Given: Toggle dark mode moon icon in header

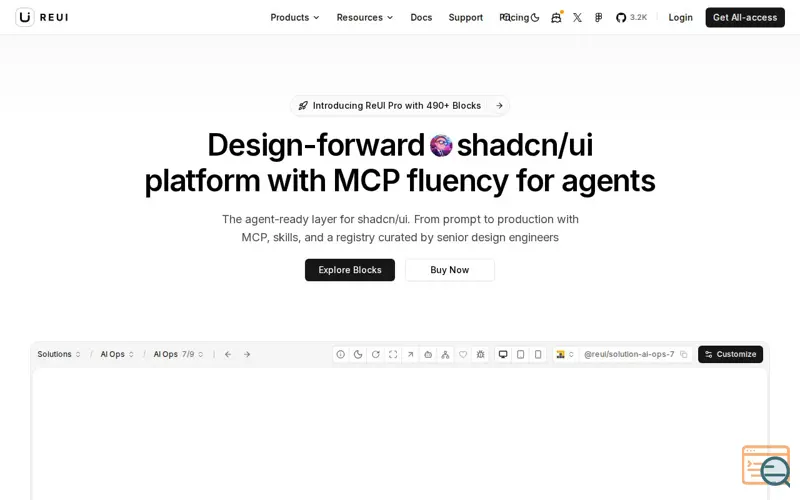Looking at the screenshot, I should coord(535,17).
